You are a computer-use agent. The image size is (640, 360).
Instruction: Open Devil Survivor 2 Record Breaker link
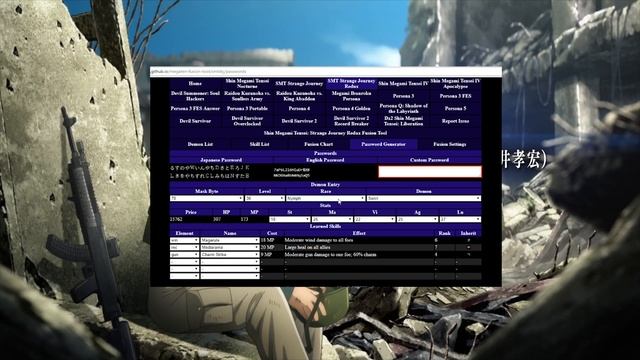(351, 121)
